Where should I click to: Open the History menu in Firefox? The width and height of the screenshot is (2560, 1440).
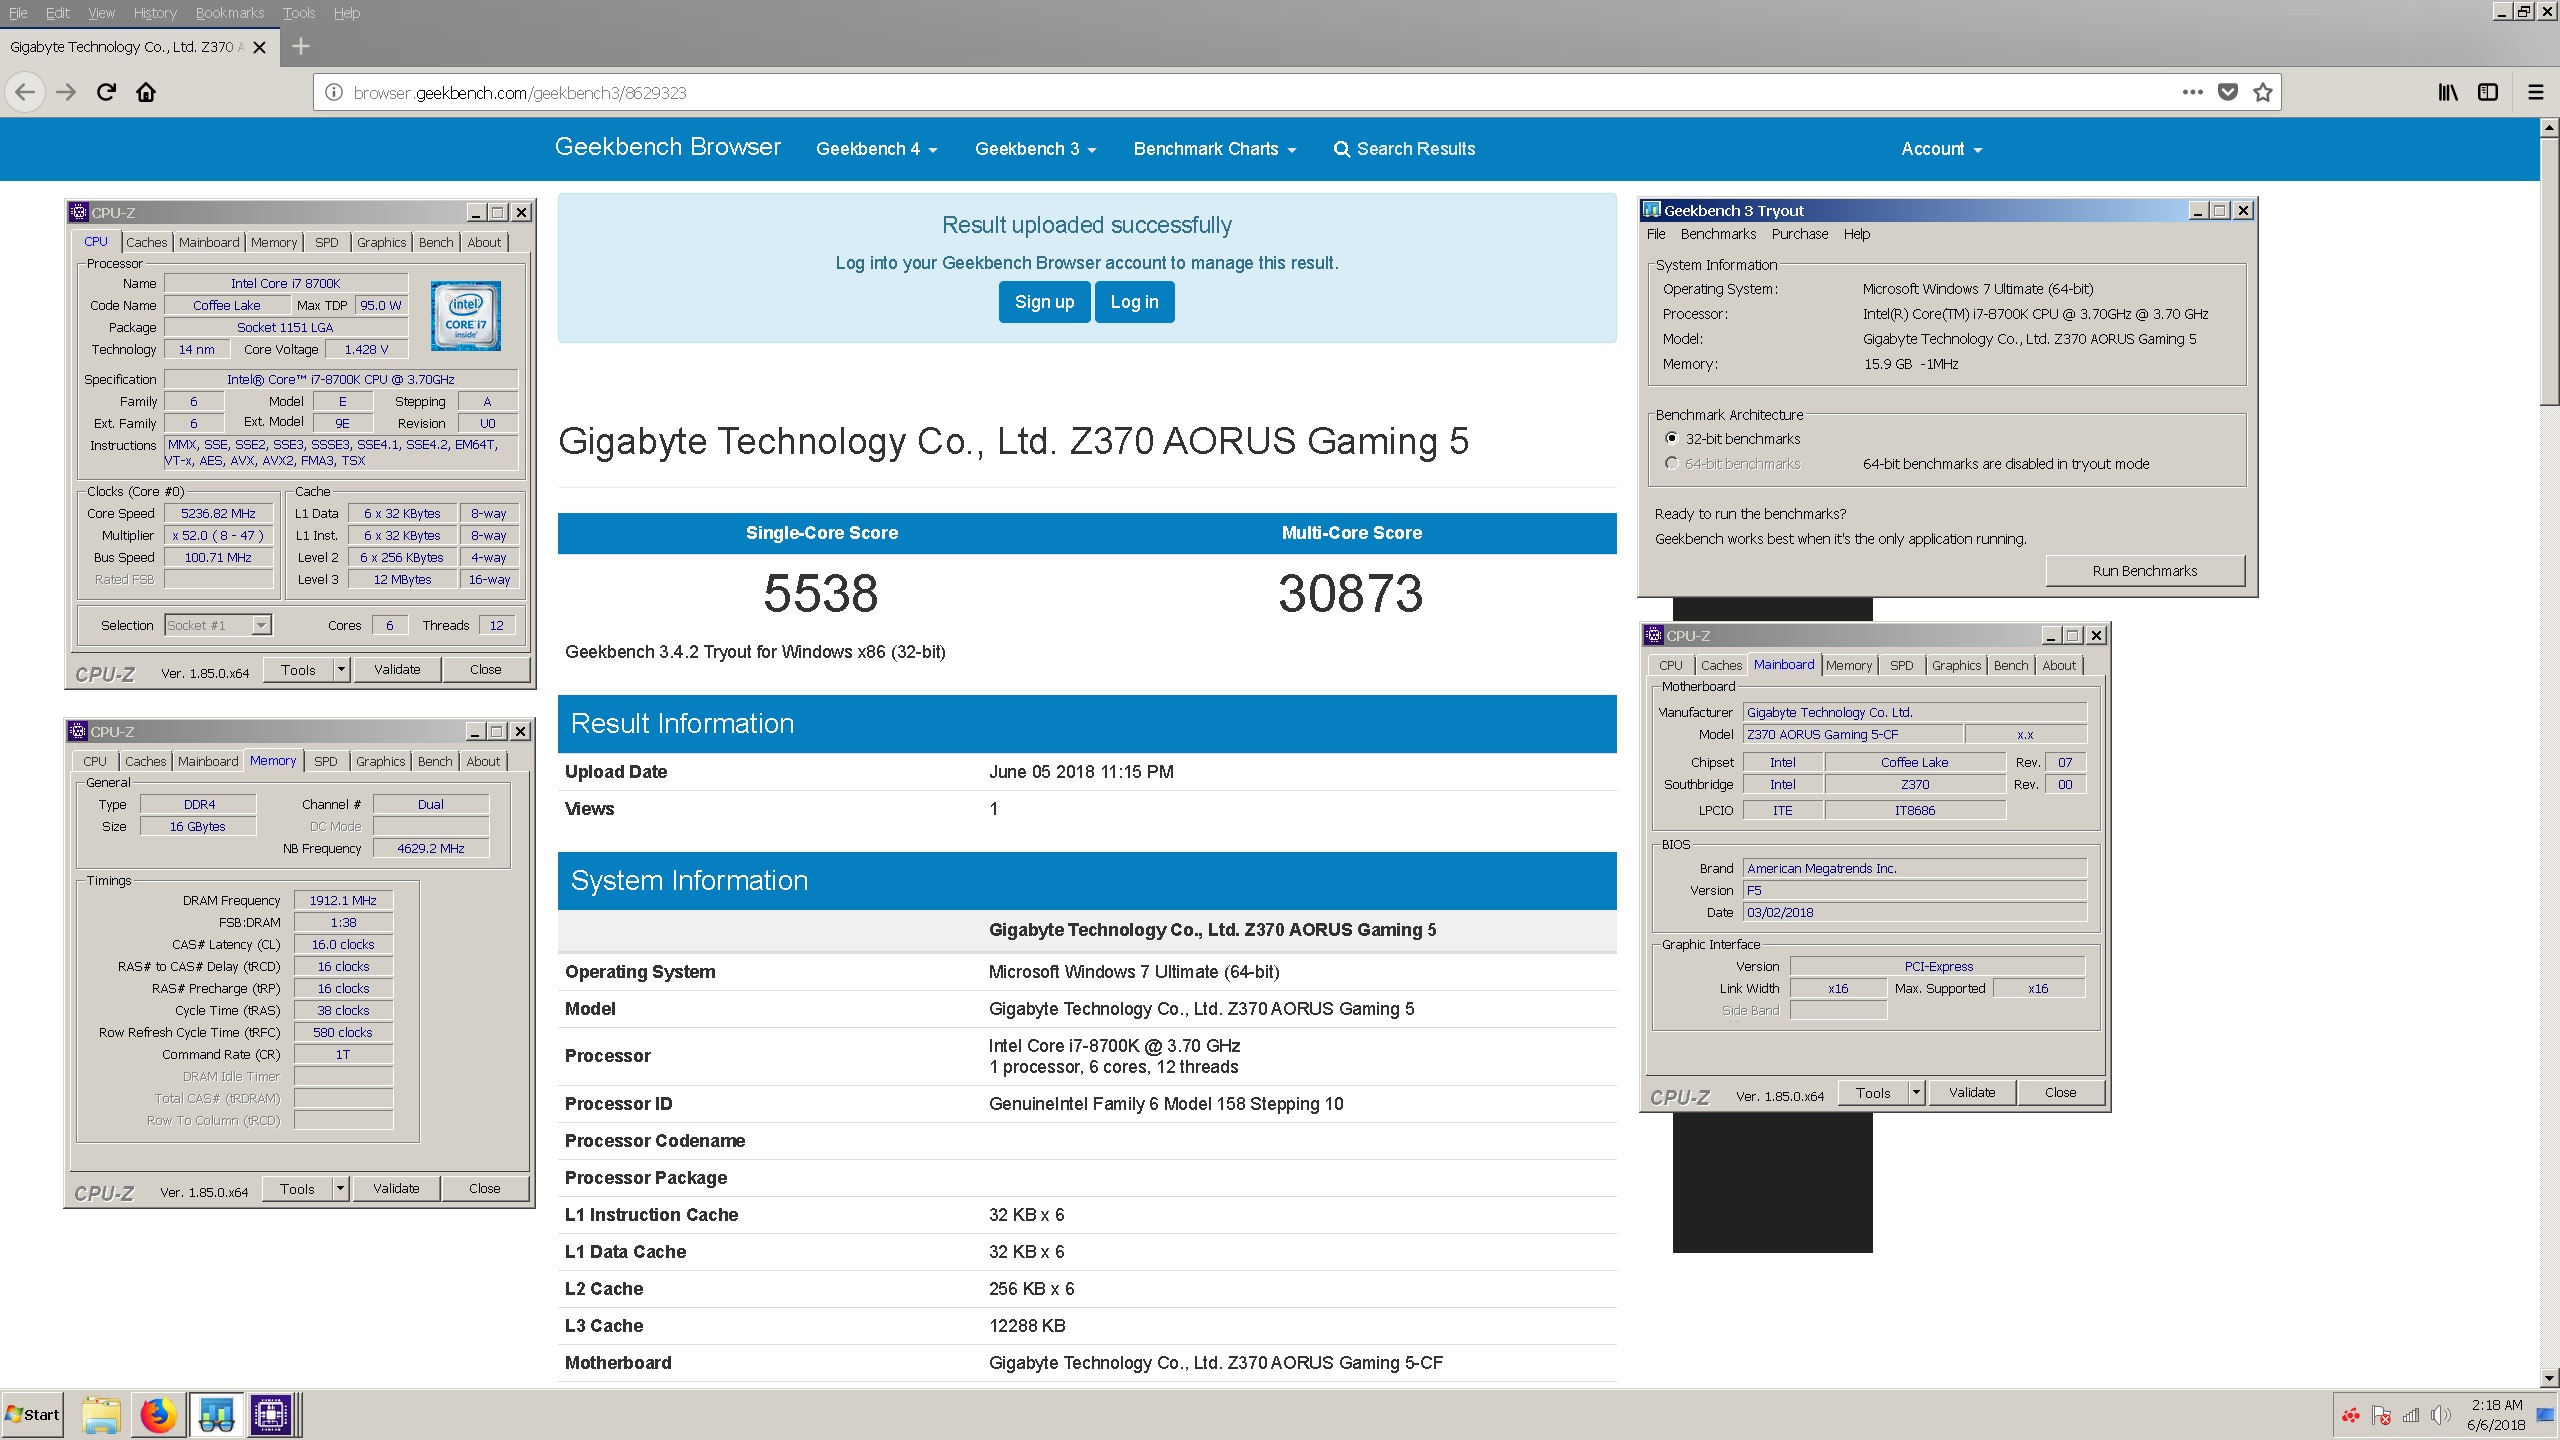(155, 13)
